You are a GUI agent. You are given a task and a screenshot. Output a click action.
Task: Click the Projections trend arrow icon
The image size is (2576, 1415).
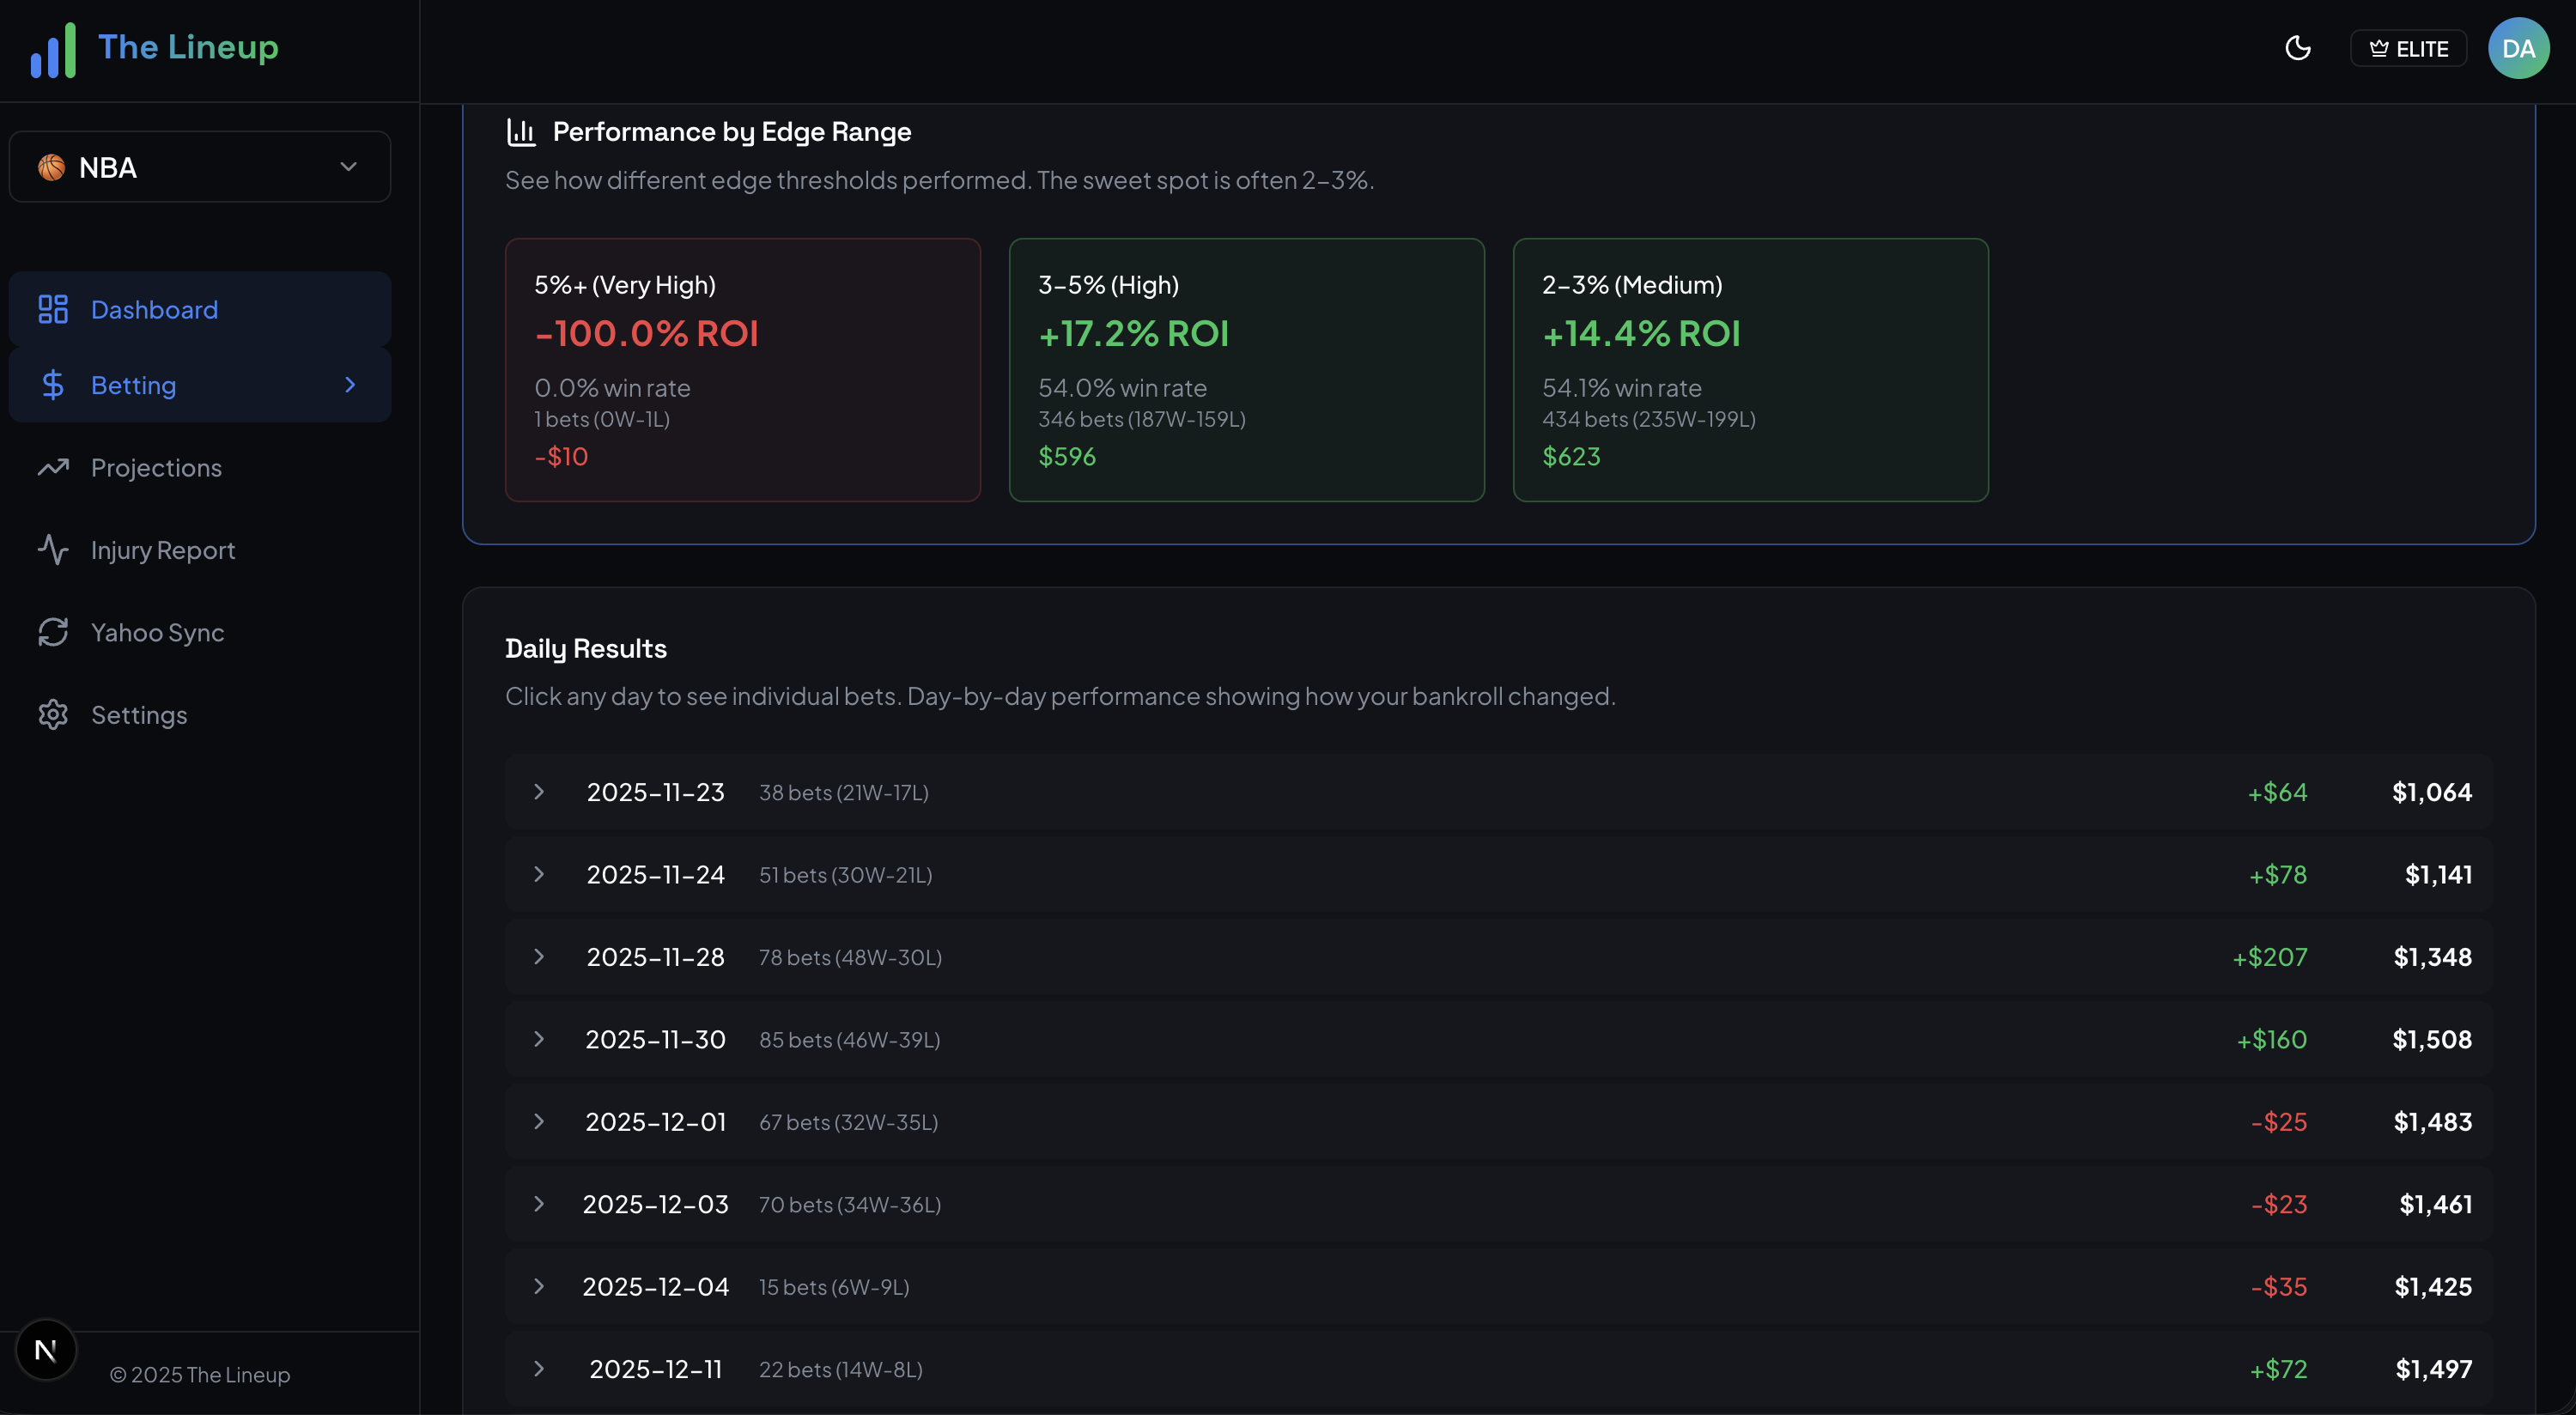click(53, 467)
